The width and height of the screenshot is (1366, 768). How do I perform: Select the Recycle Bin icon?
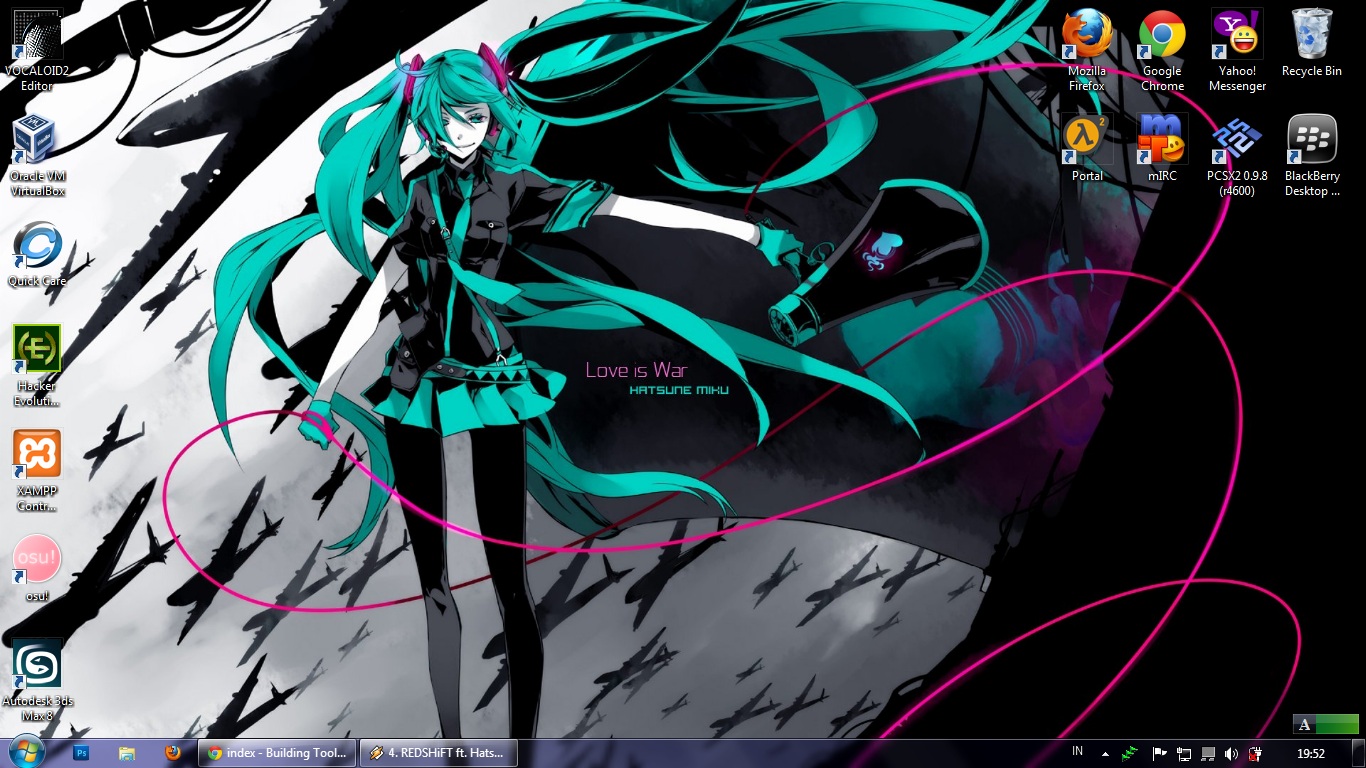(1312, 43)
